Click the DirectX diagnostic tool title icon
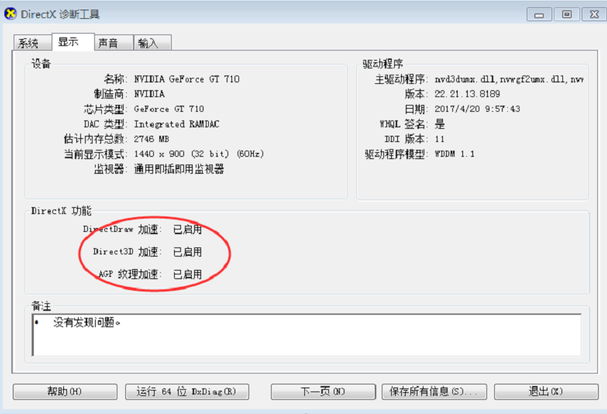Screen dimensions: 607x414 point(10,14)
